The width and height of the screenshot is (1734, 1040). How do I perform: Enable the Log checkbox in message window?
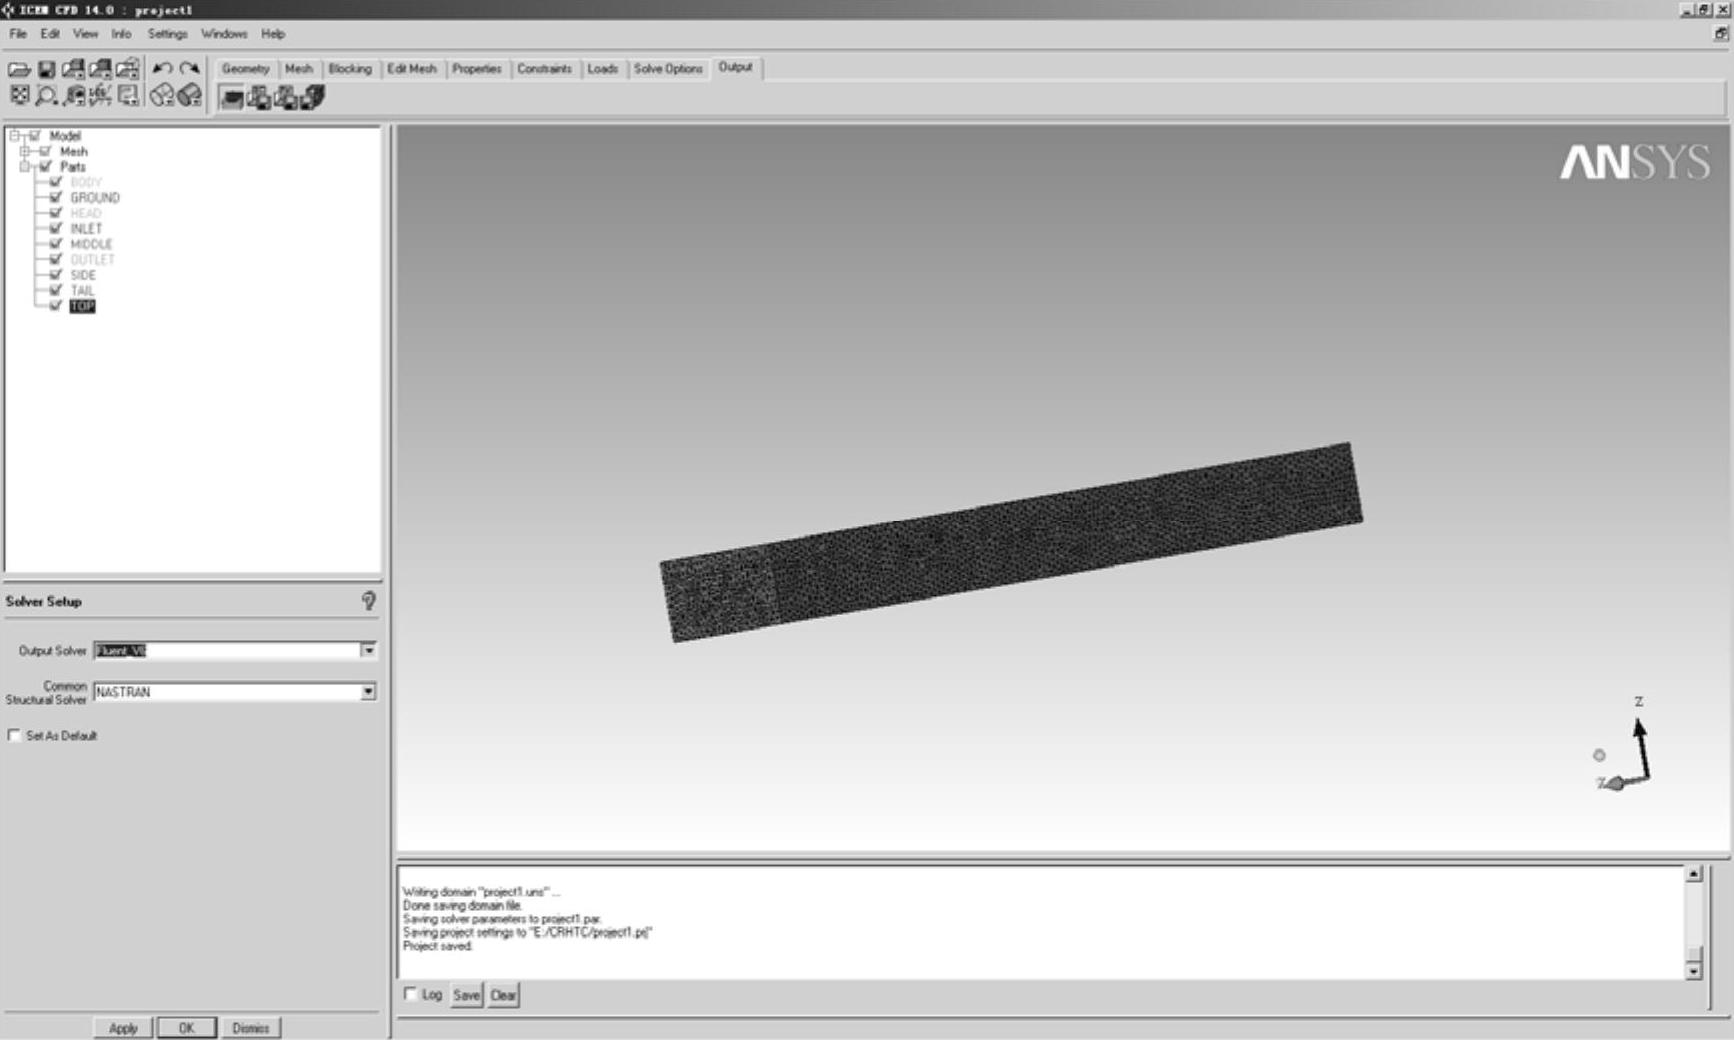pyautogui.click(x=410, y=994)
